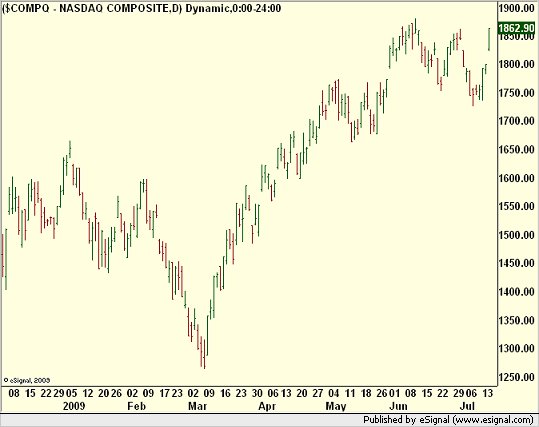
Task: Click the latest green bar near 1862.90
Action: coord(489,39)
